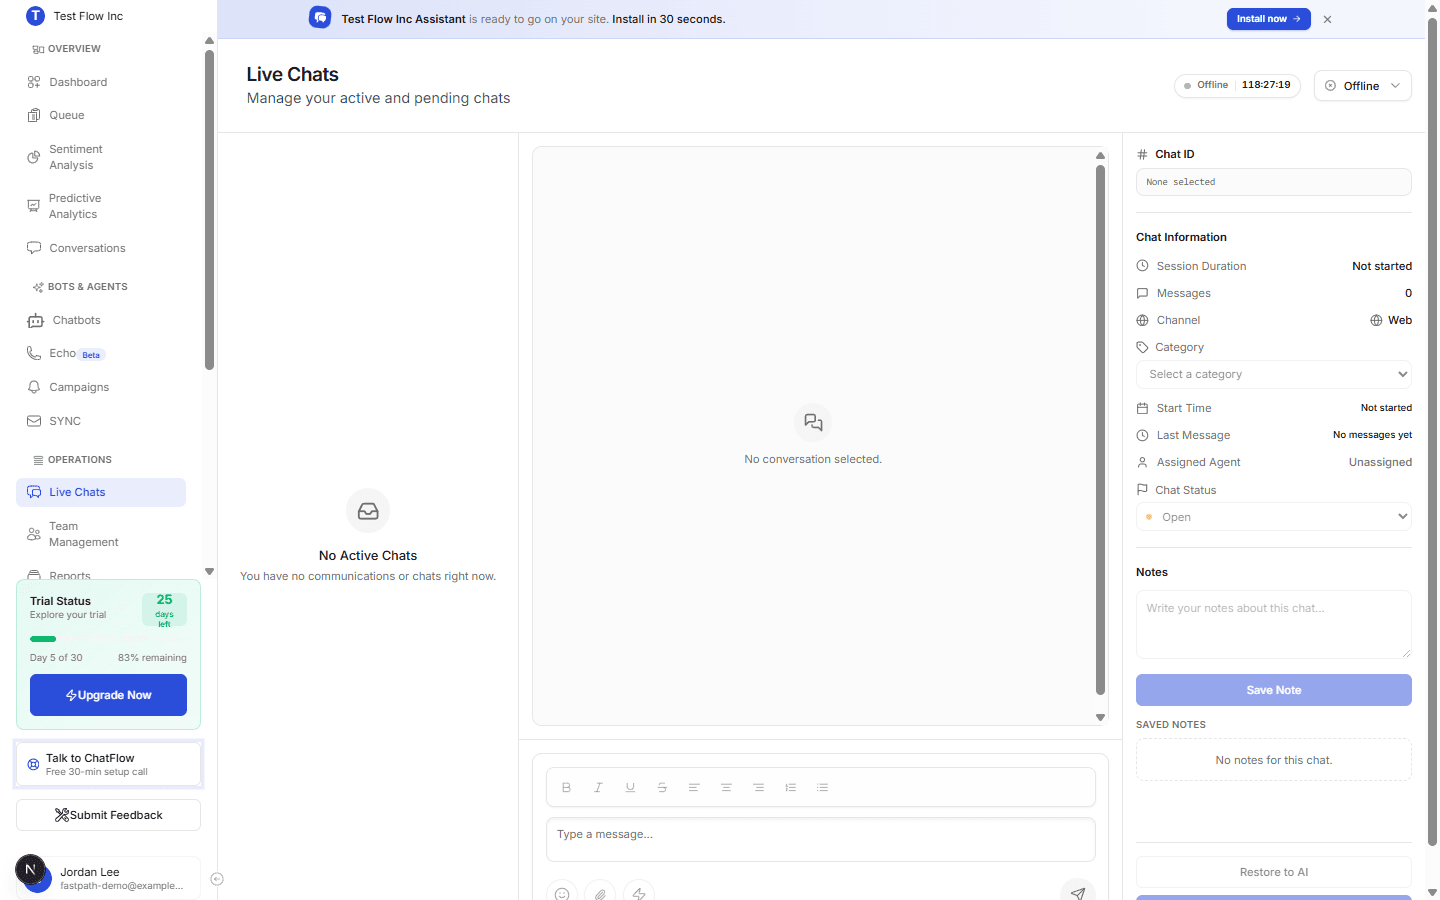Send message with paper plane icon
1440x900 pixels.
tap(1078, 892)
